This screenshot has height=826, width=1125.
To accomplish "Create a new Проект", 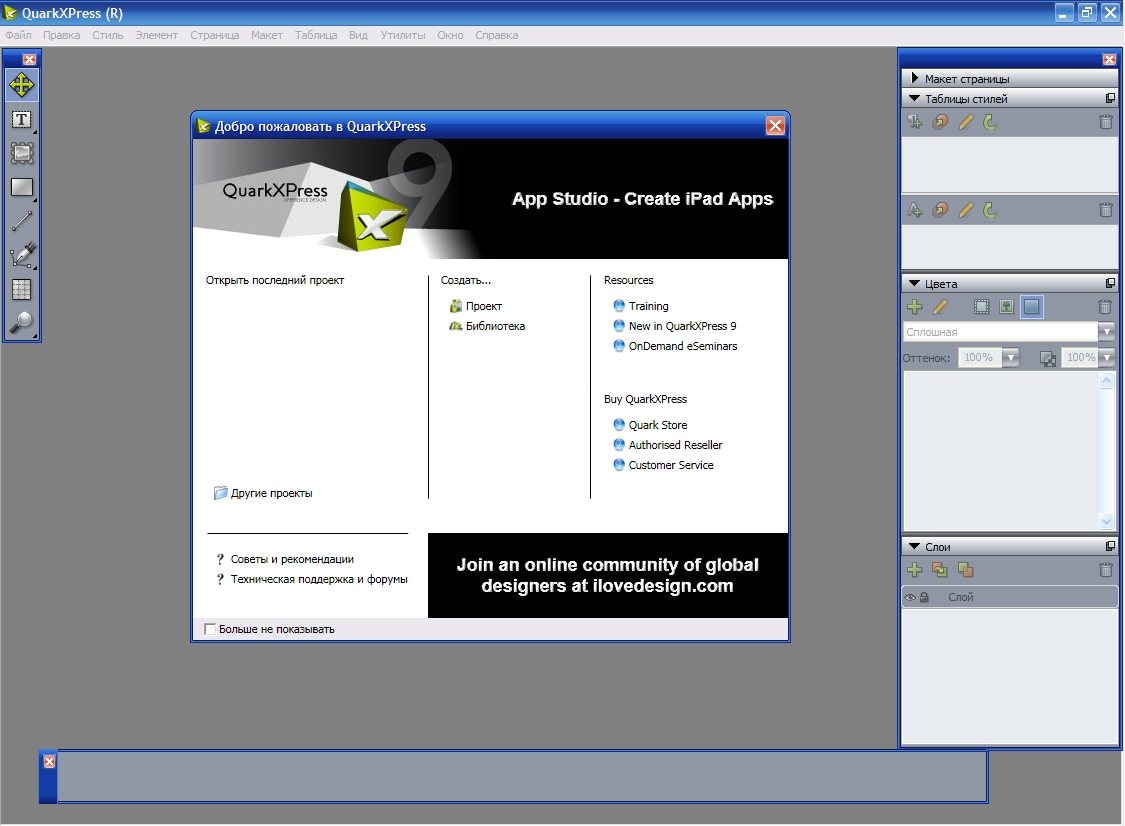I will coord(476,306).
